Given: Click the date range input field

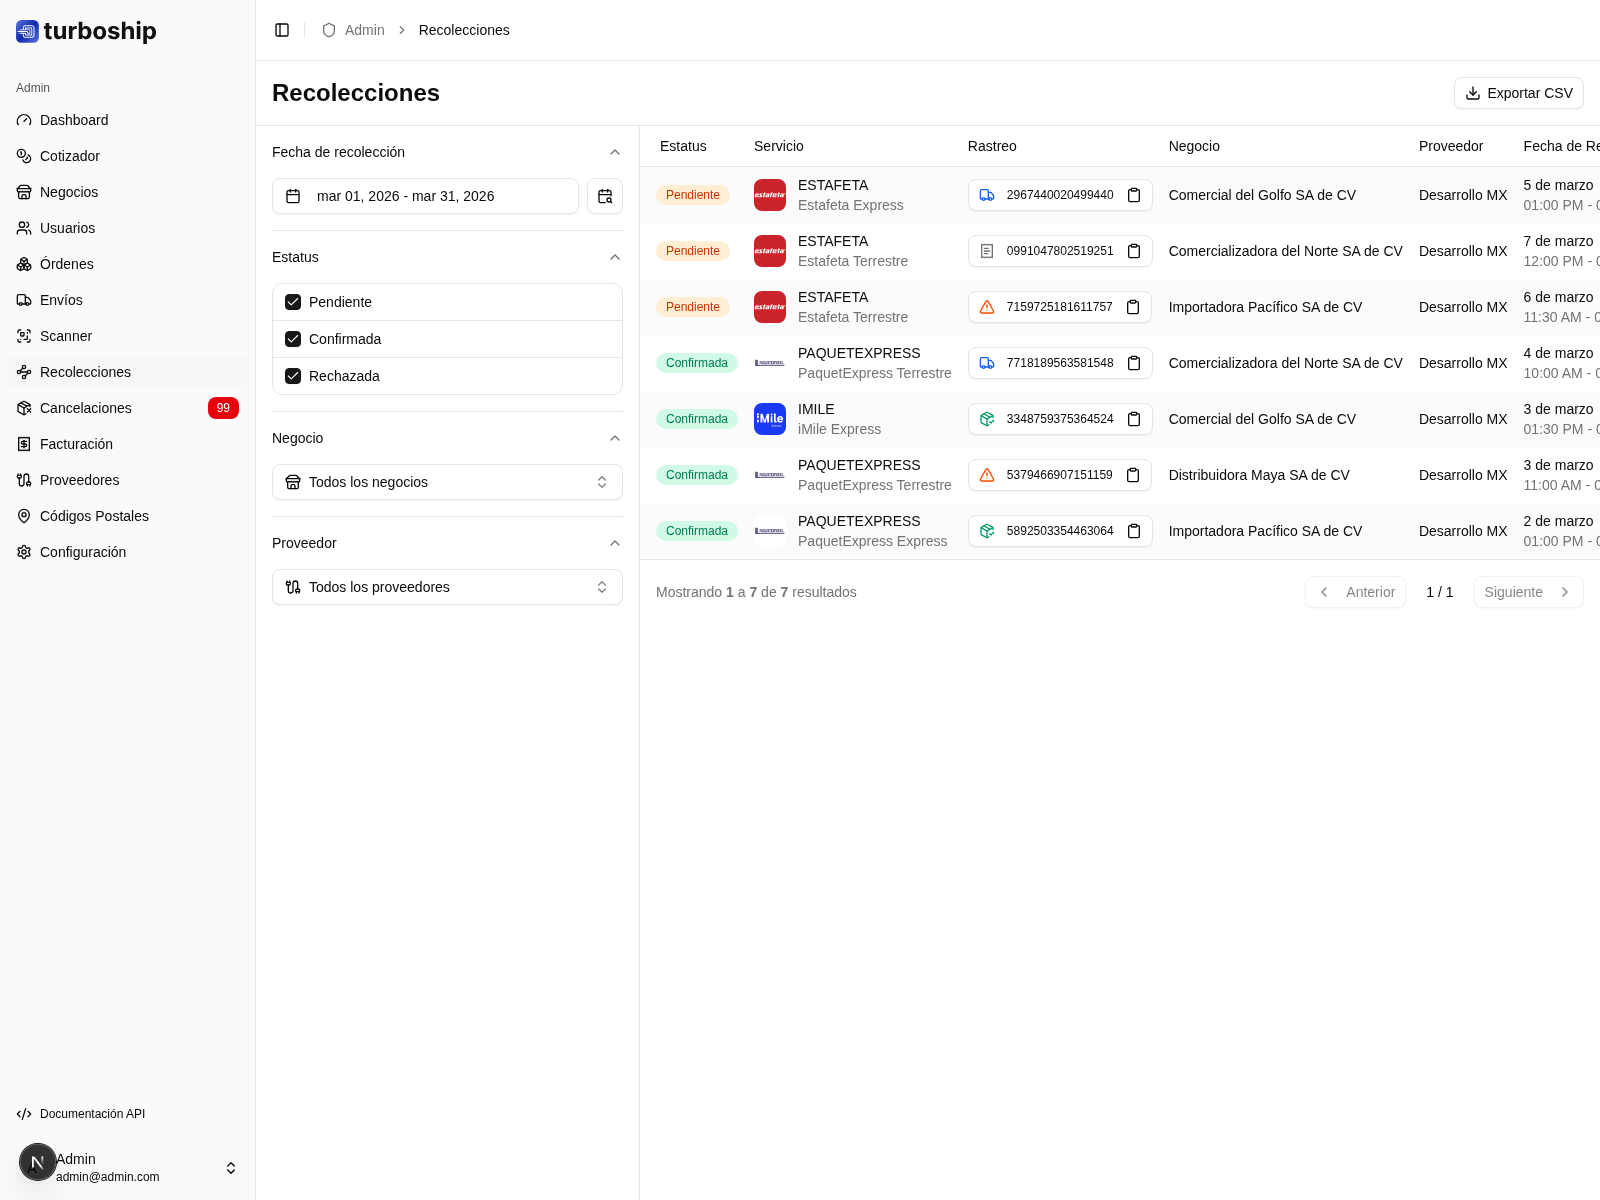Looking at the screenshot, I should pos(425,196).
